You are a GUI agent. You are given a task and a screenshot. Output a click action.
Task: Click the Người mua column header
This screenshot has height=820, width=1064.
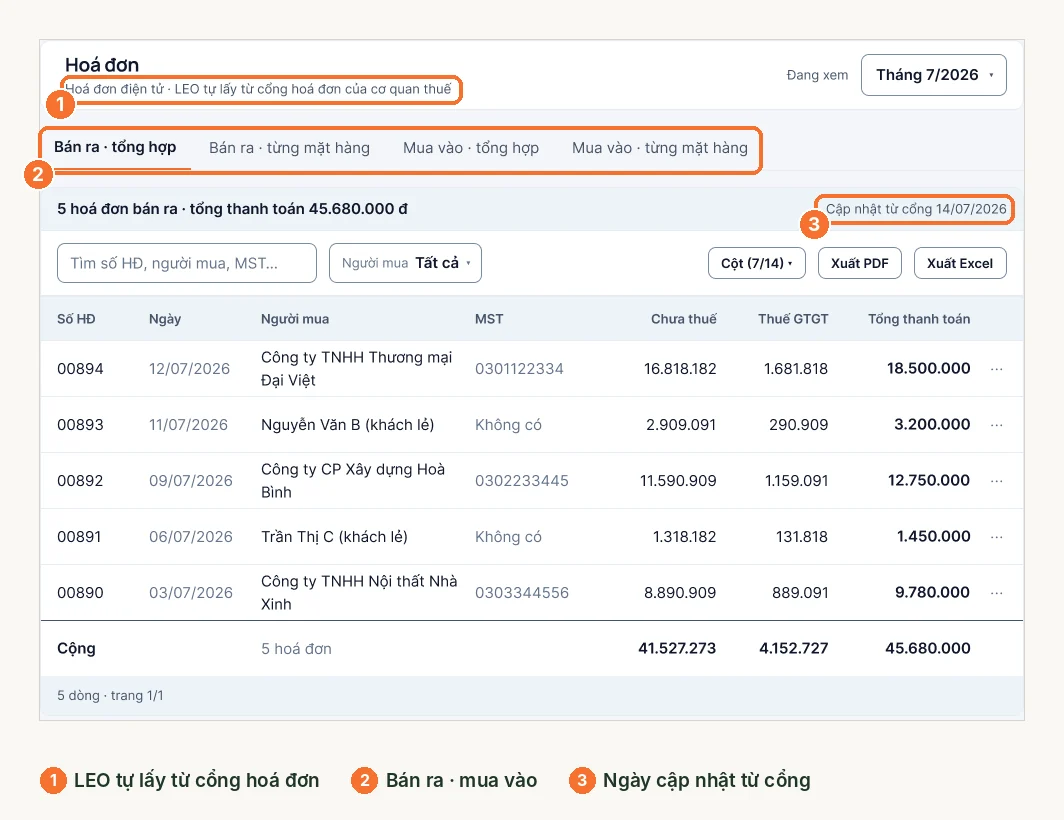295,319
